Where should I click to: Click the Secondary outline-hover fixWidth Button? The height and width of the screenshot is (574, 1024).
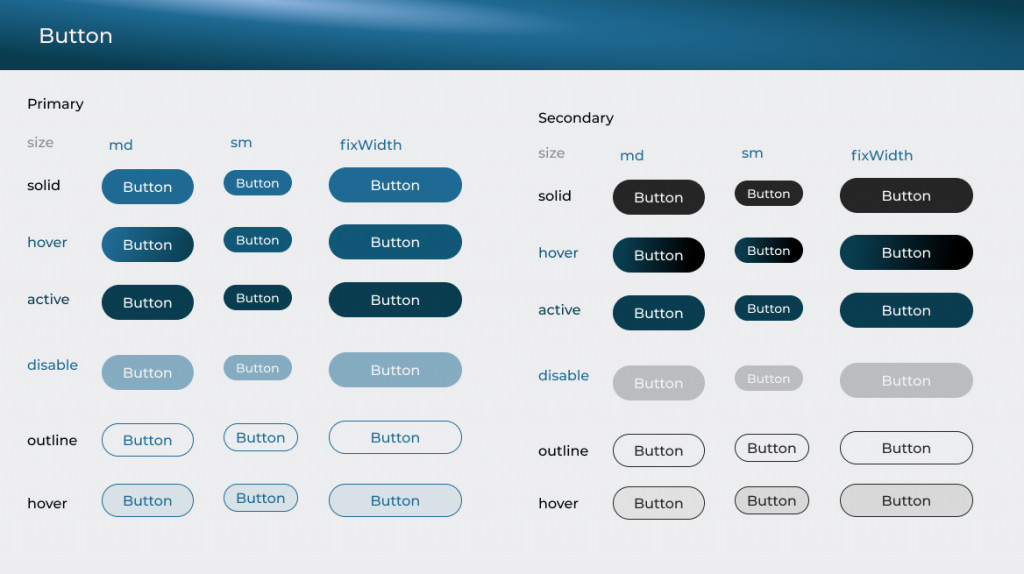906,500
